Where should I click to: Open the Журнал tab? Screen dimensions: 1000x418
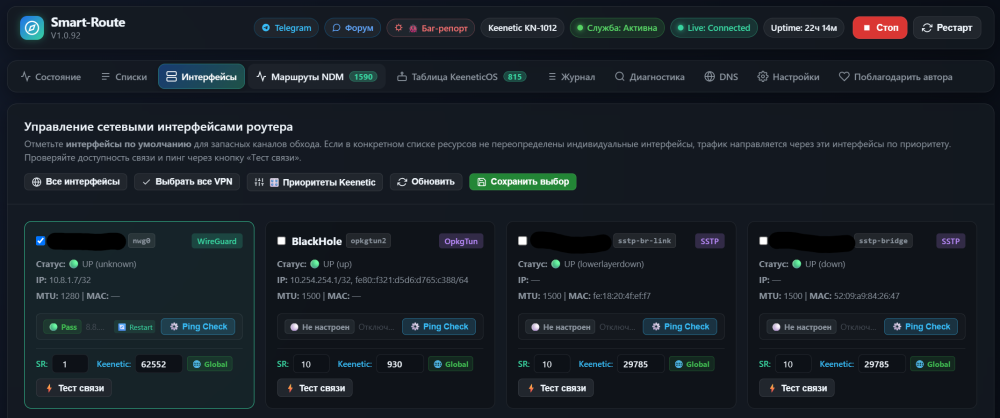pos(571,77)
